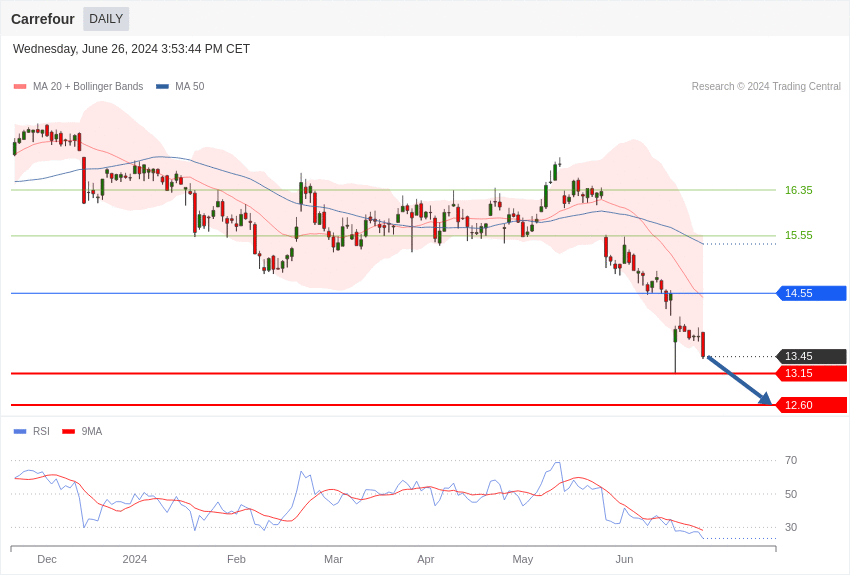This screenshot has height=576, width=850.
Task: Click the DAILY timeframe button
Action: (x=106, y=19)
